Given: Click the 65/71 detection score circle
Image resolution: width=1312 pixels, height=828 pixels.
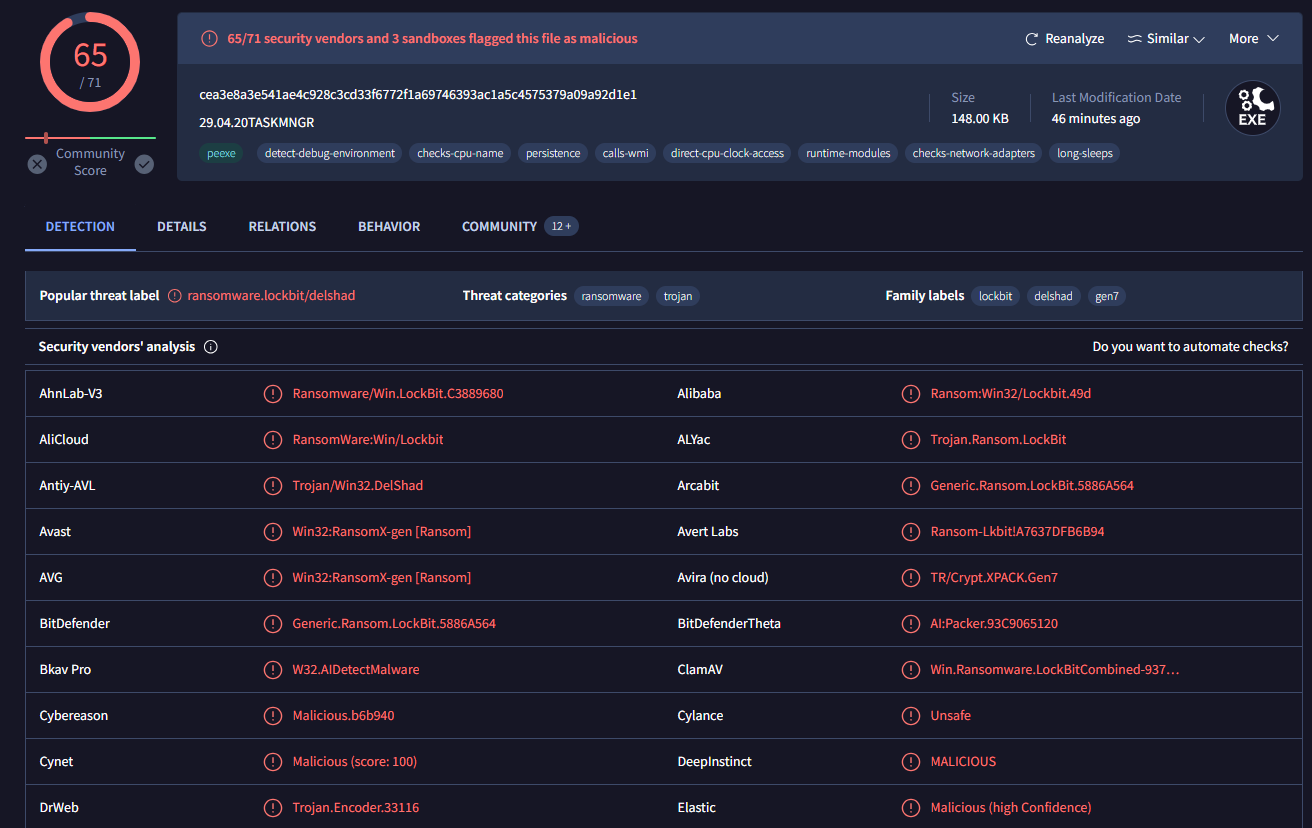Looking at the screenshot, I should point(90,62).
